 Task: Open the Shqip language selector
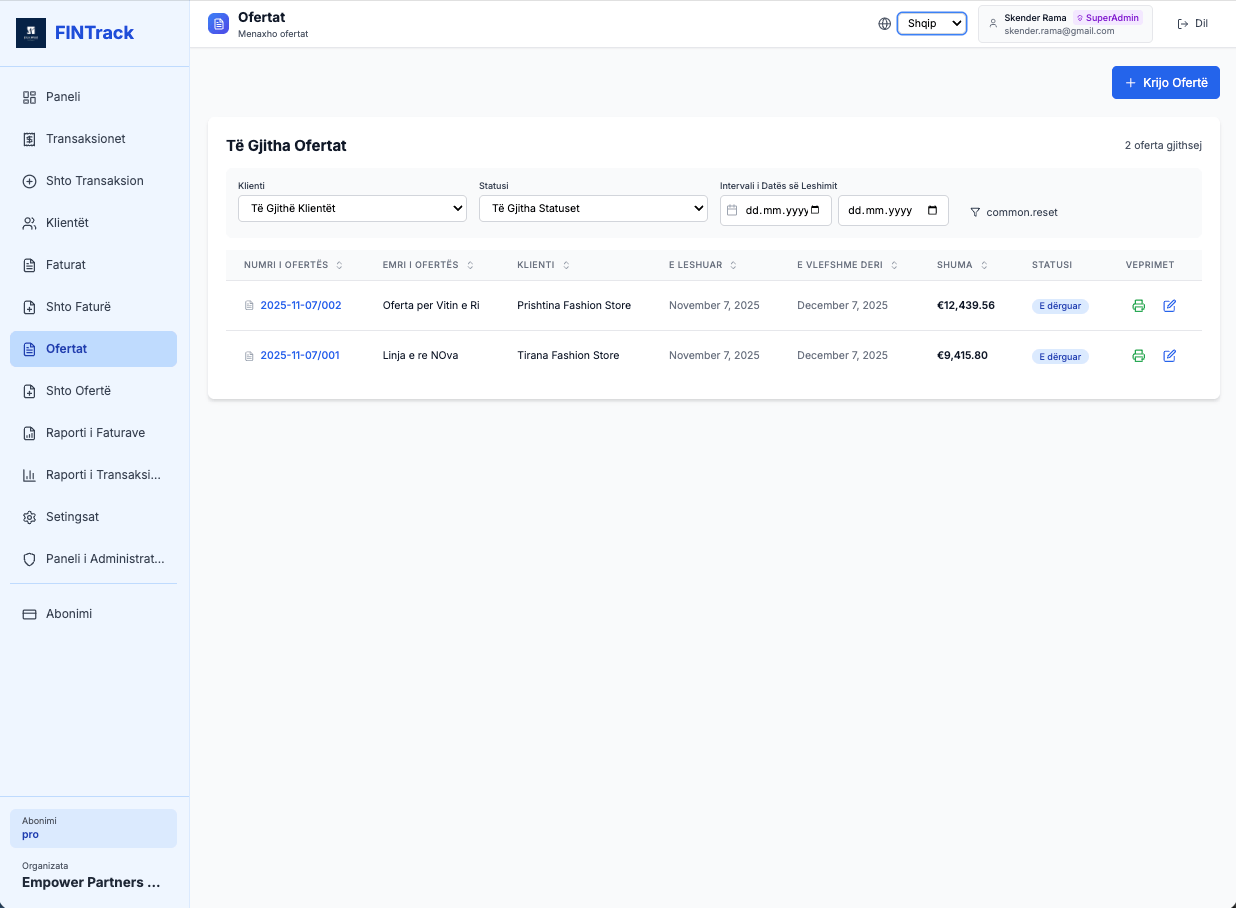(x=931, y=23)
